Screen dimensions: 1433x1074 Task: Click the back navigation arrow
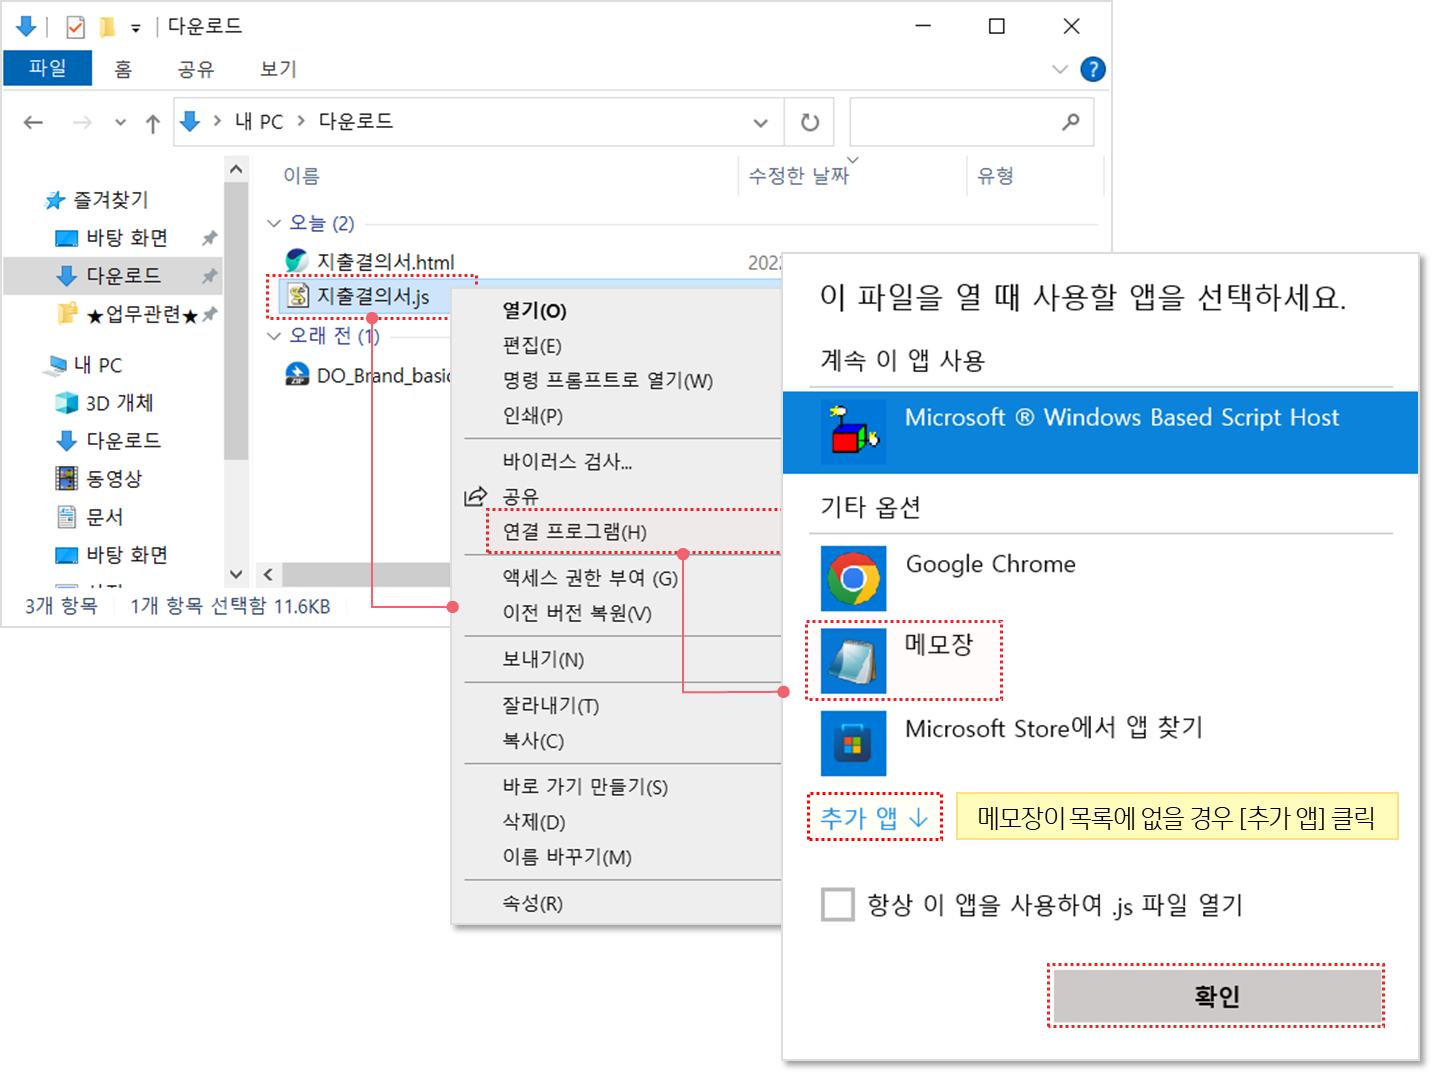(34, 122)
